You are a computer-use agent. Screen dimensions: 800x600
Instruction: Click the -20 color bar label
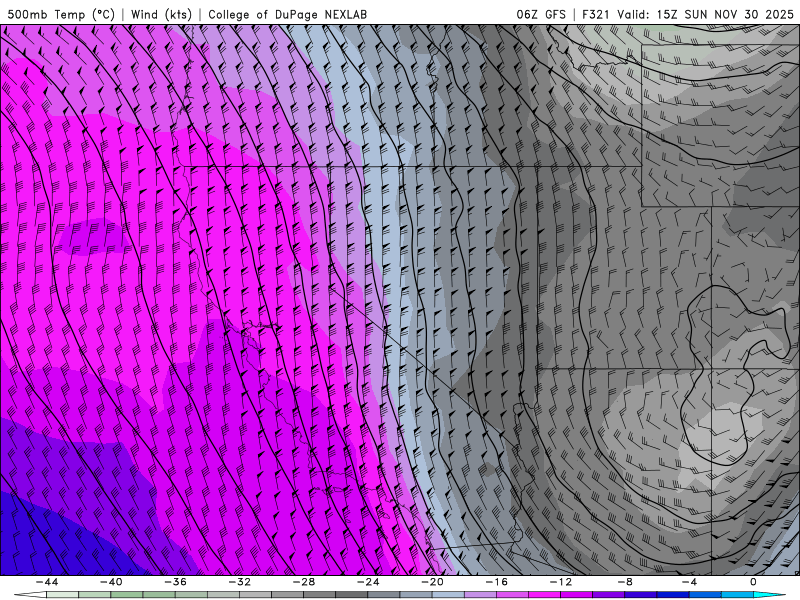433,582
